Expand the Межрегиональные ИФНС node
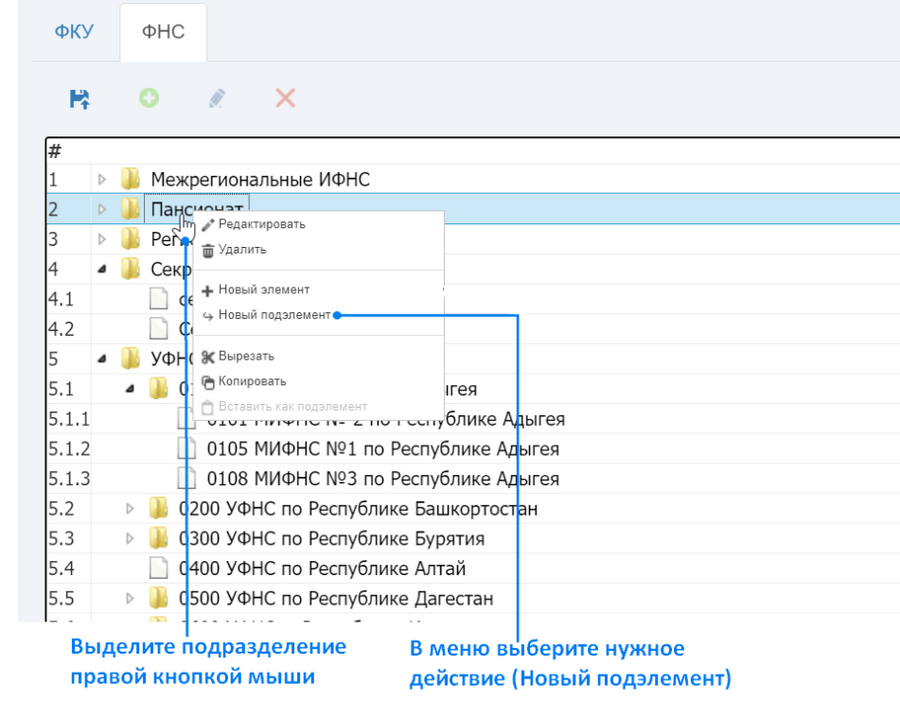 [102, 180]
